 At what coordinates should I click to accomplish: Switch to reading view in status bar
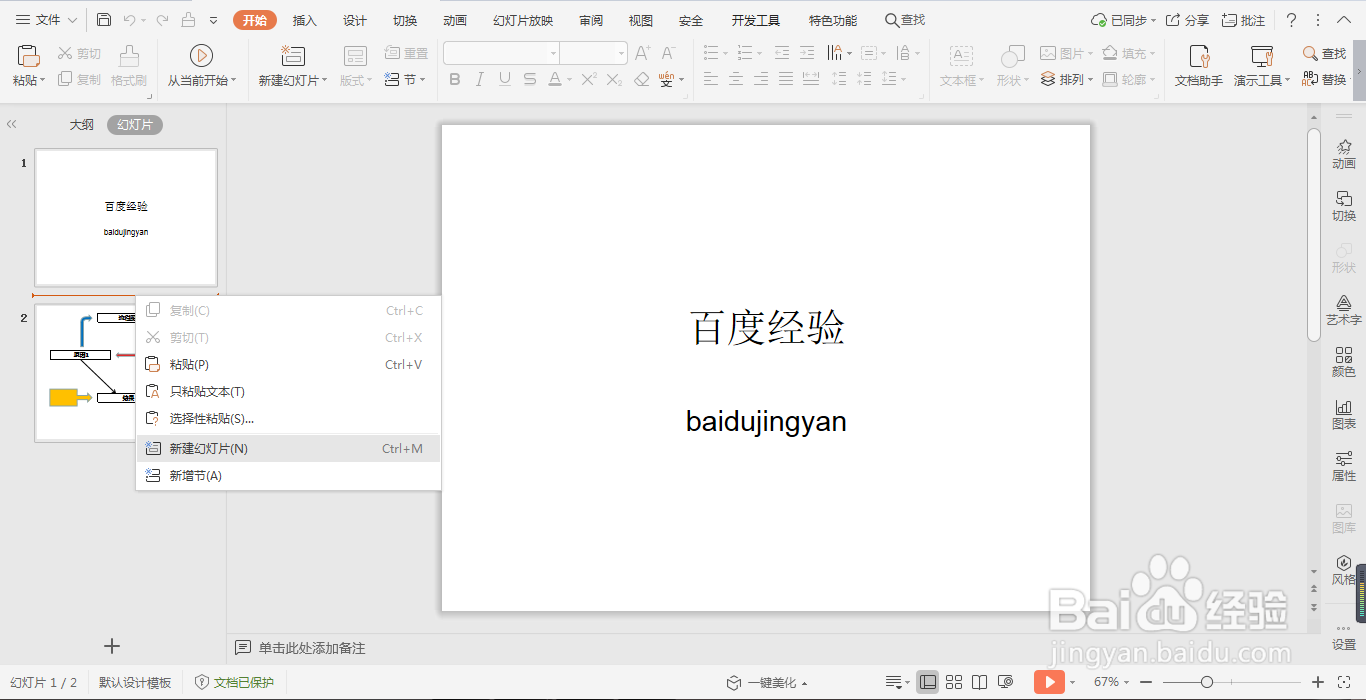tap(980, 682)
